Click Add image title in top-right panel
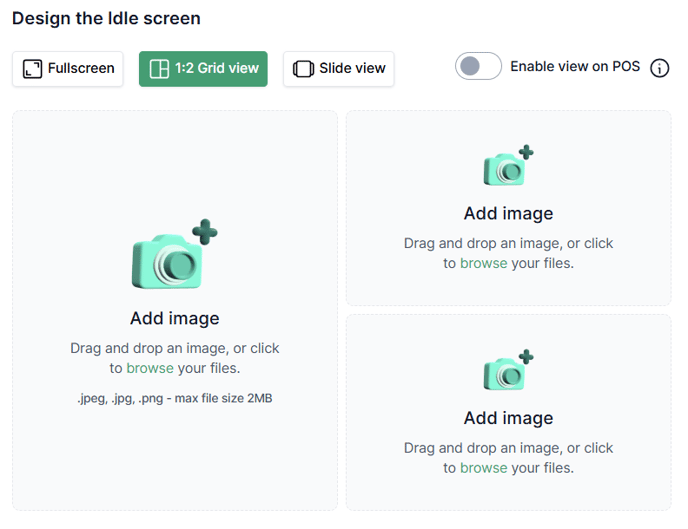 pos(508,213)
